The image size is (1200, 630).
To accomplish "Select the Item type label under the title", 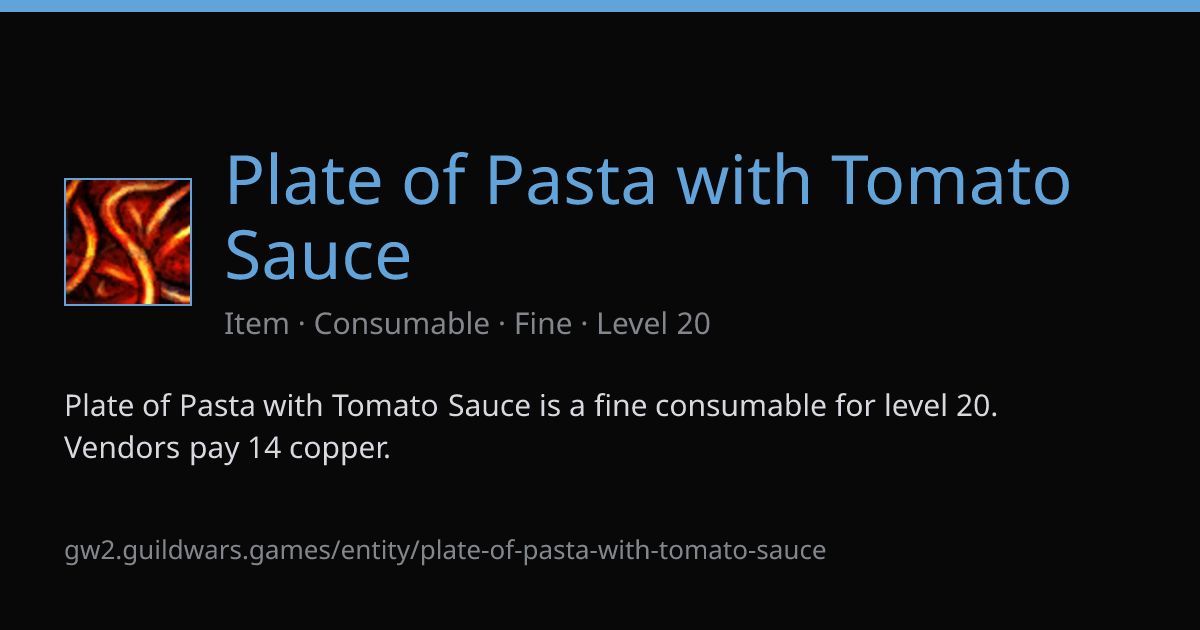I will 256,324.
